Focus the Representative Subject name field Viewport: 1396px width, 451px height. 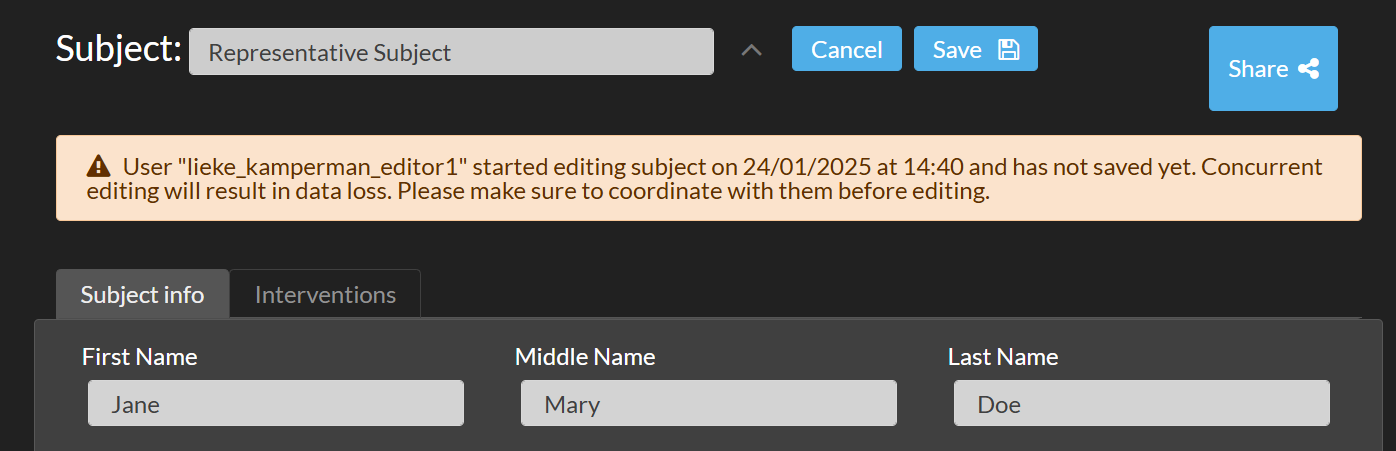click(x=451, y=52)
